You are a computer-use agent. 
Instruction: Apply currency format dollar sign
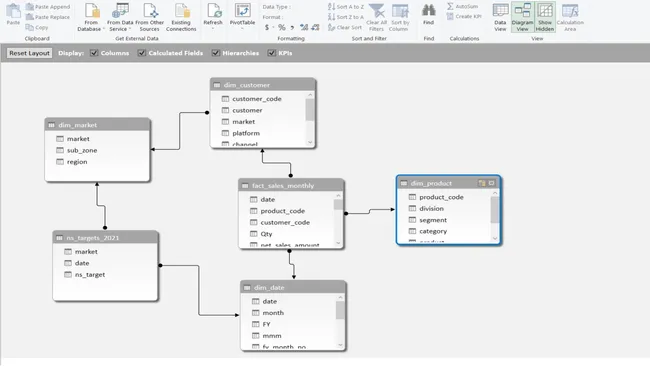point(267,27)
